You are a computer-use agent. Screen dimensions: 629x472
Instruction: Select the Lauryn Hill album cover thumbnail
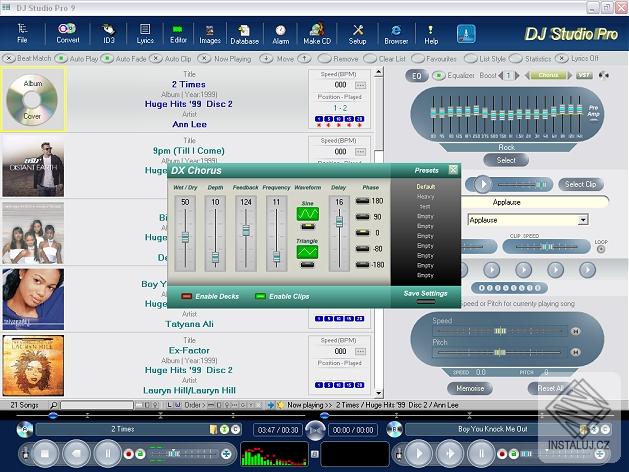(33, 365)
